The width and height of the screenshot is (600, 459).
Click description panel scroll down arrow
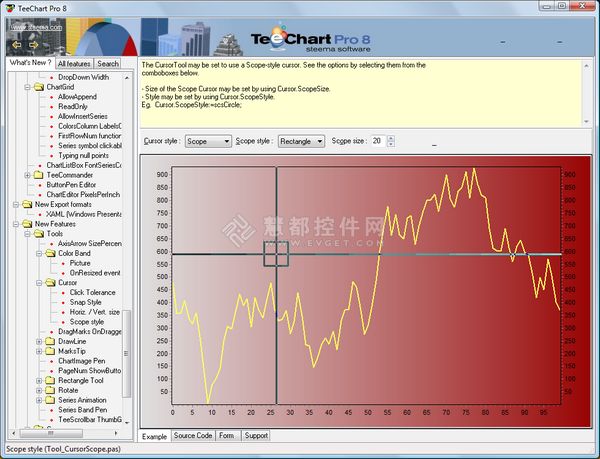587,122
